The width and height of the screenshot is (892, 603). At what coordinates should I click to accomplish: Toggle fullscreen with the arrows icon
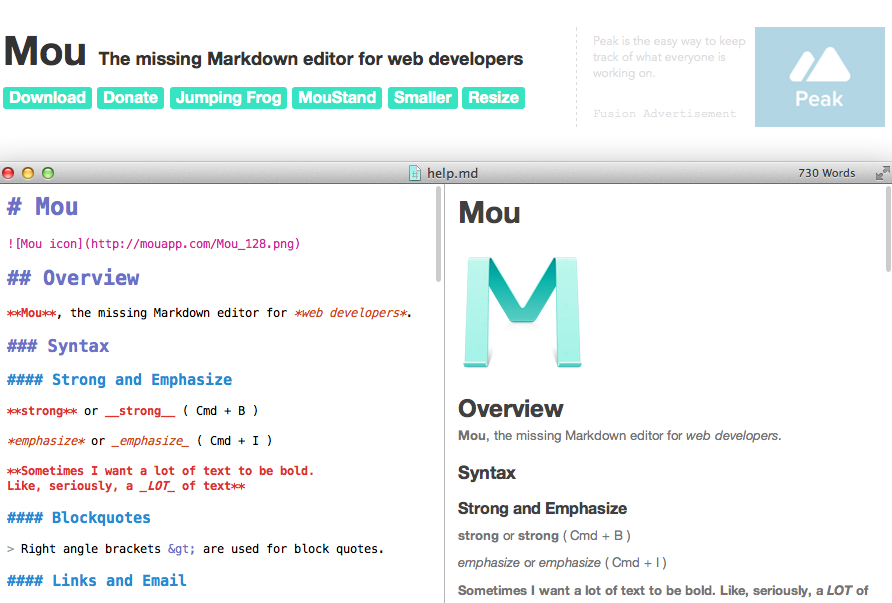tap(882, 173)
